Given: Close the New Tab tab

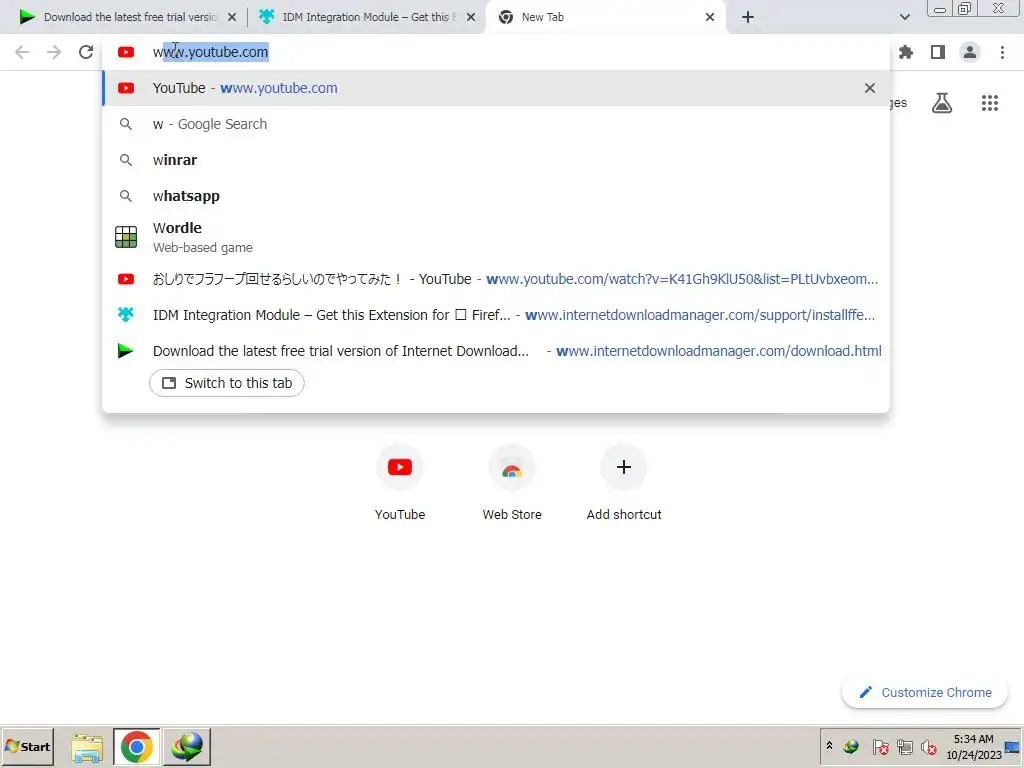Looking at the screenshot, I should pyautogui.click(x=710, y=18).
